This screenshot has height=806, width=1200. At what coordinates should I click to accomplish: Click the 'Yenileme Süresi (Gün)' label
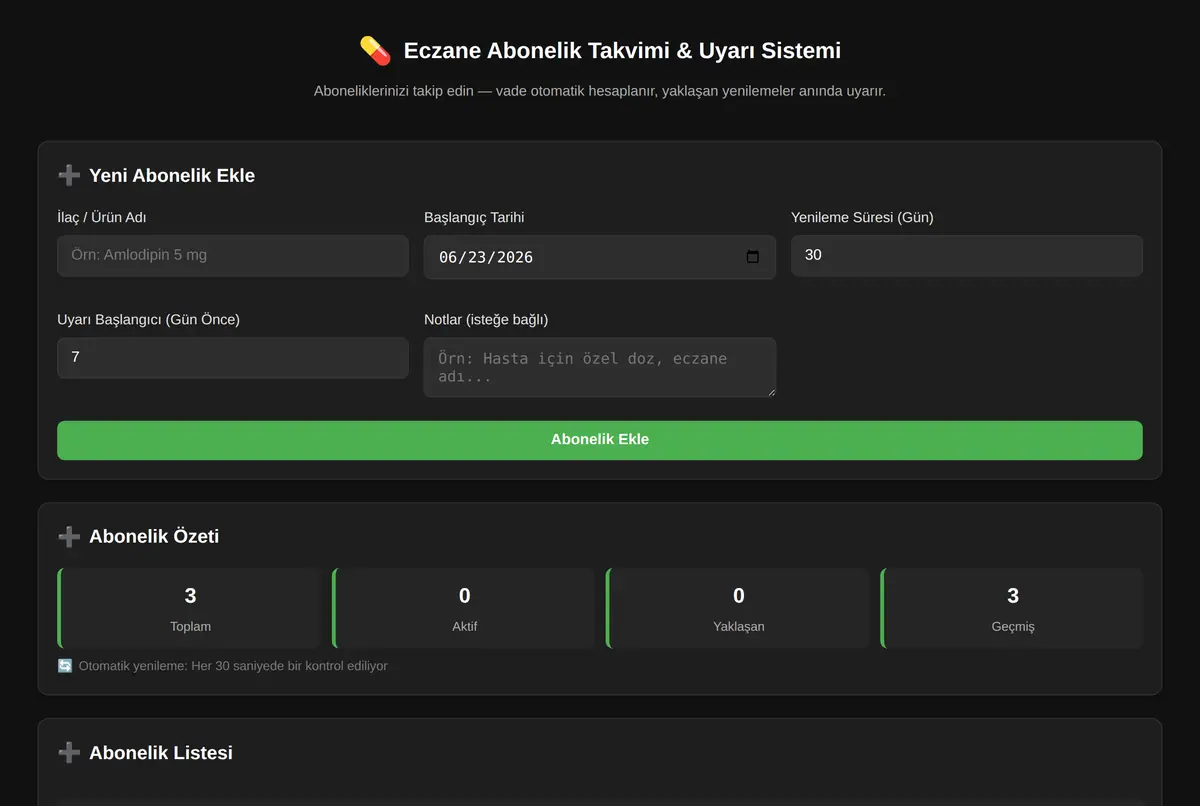pos(862,217)
